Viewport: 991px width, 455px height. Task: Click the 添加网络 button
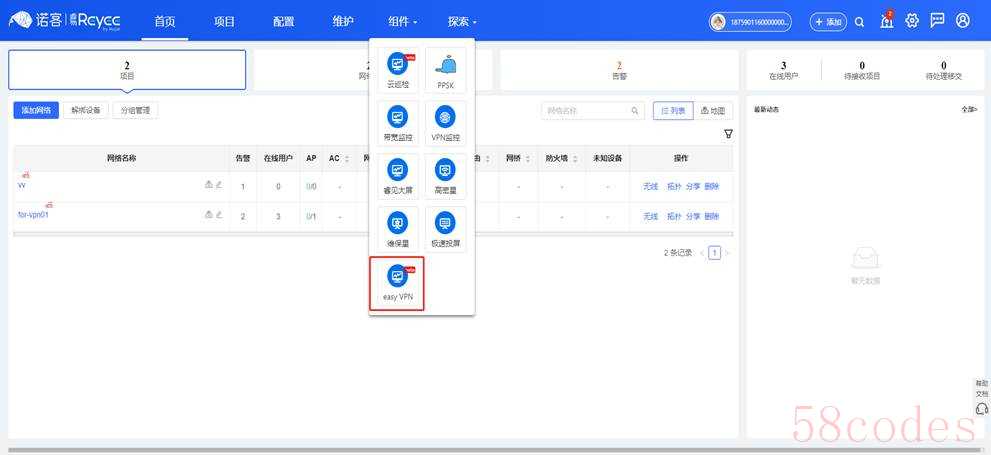pos(36,110)
